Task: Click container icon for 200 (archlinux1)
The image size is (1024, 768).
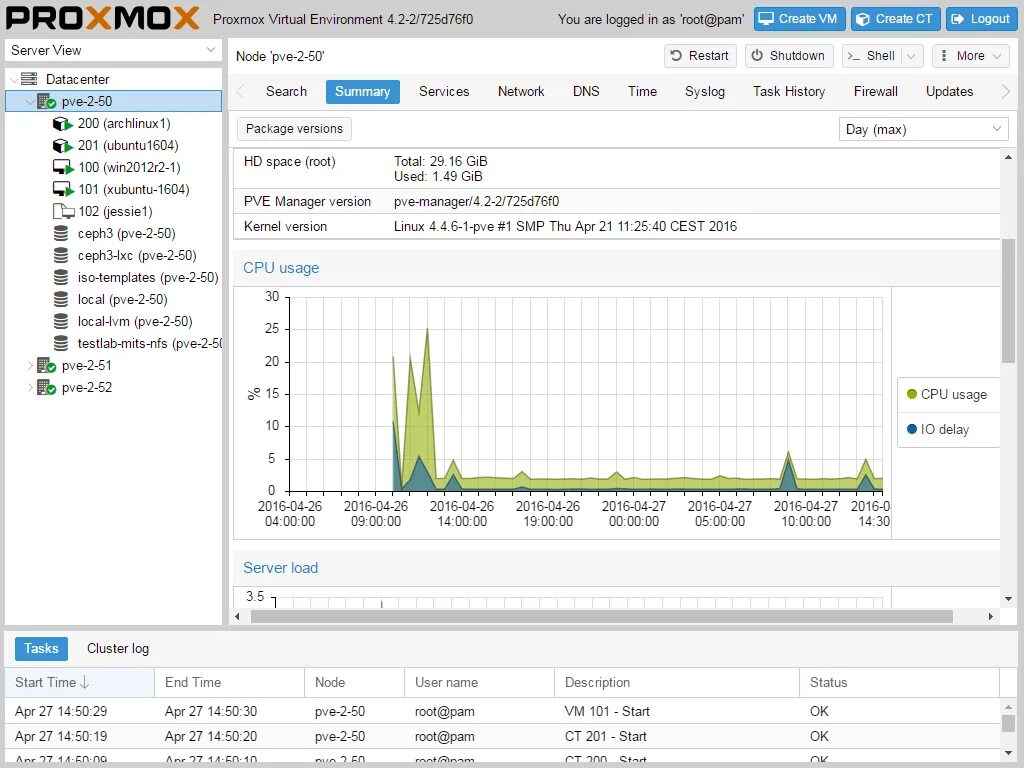Action: pos(62,123)
